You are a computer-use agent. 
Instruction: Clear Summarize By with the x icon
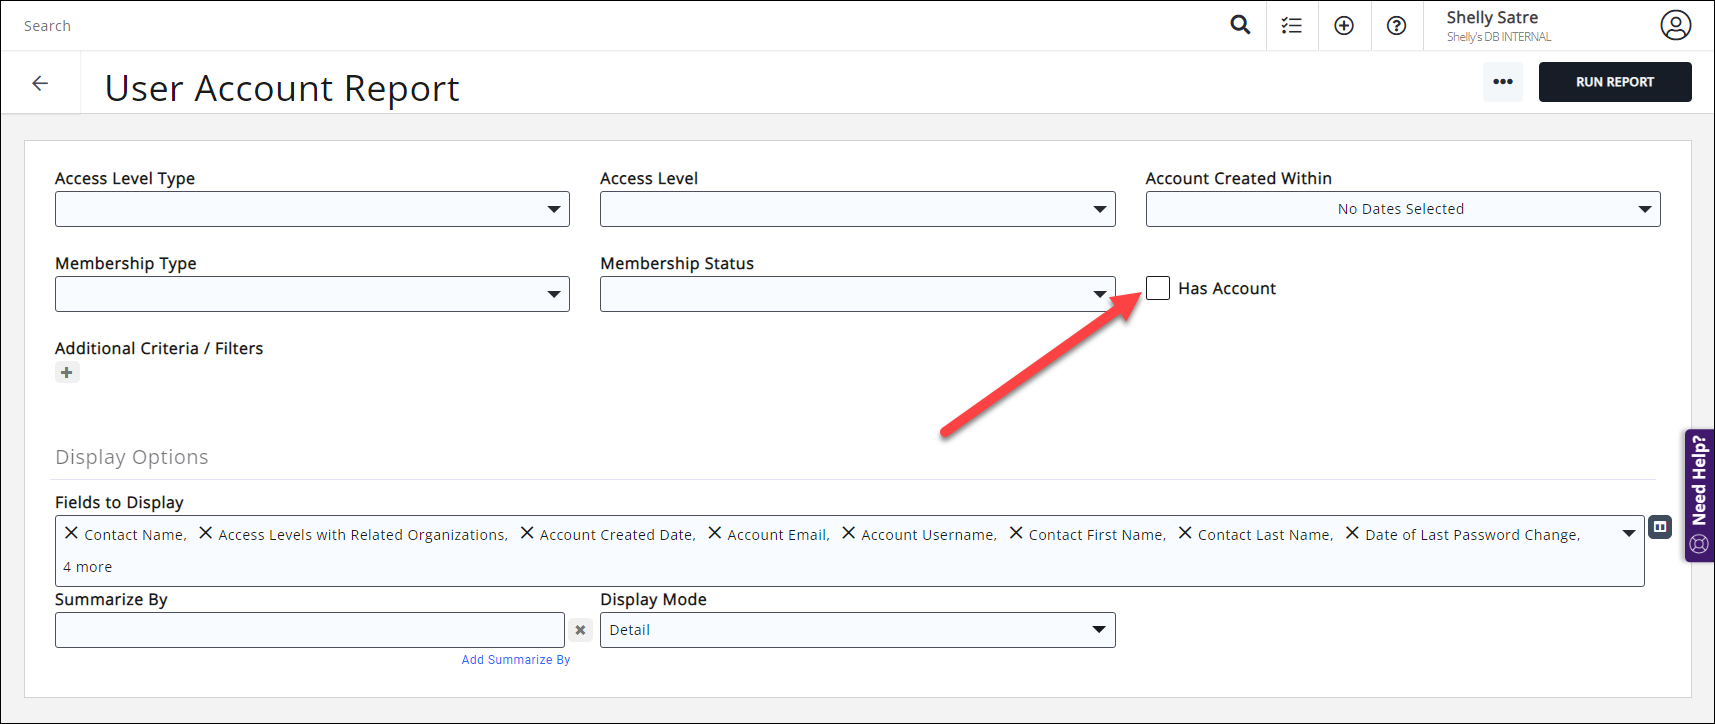pyautogui.click(x=580, y=630)
